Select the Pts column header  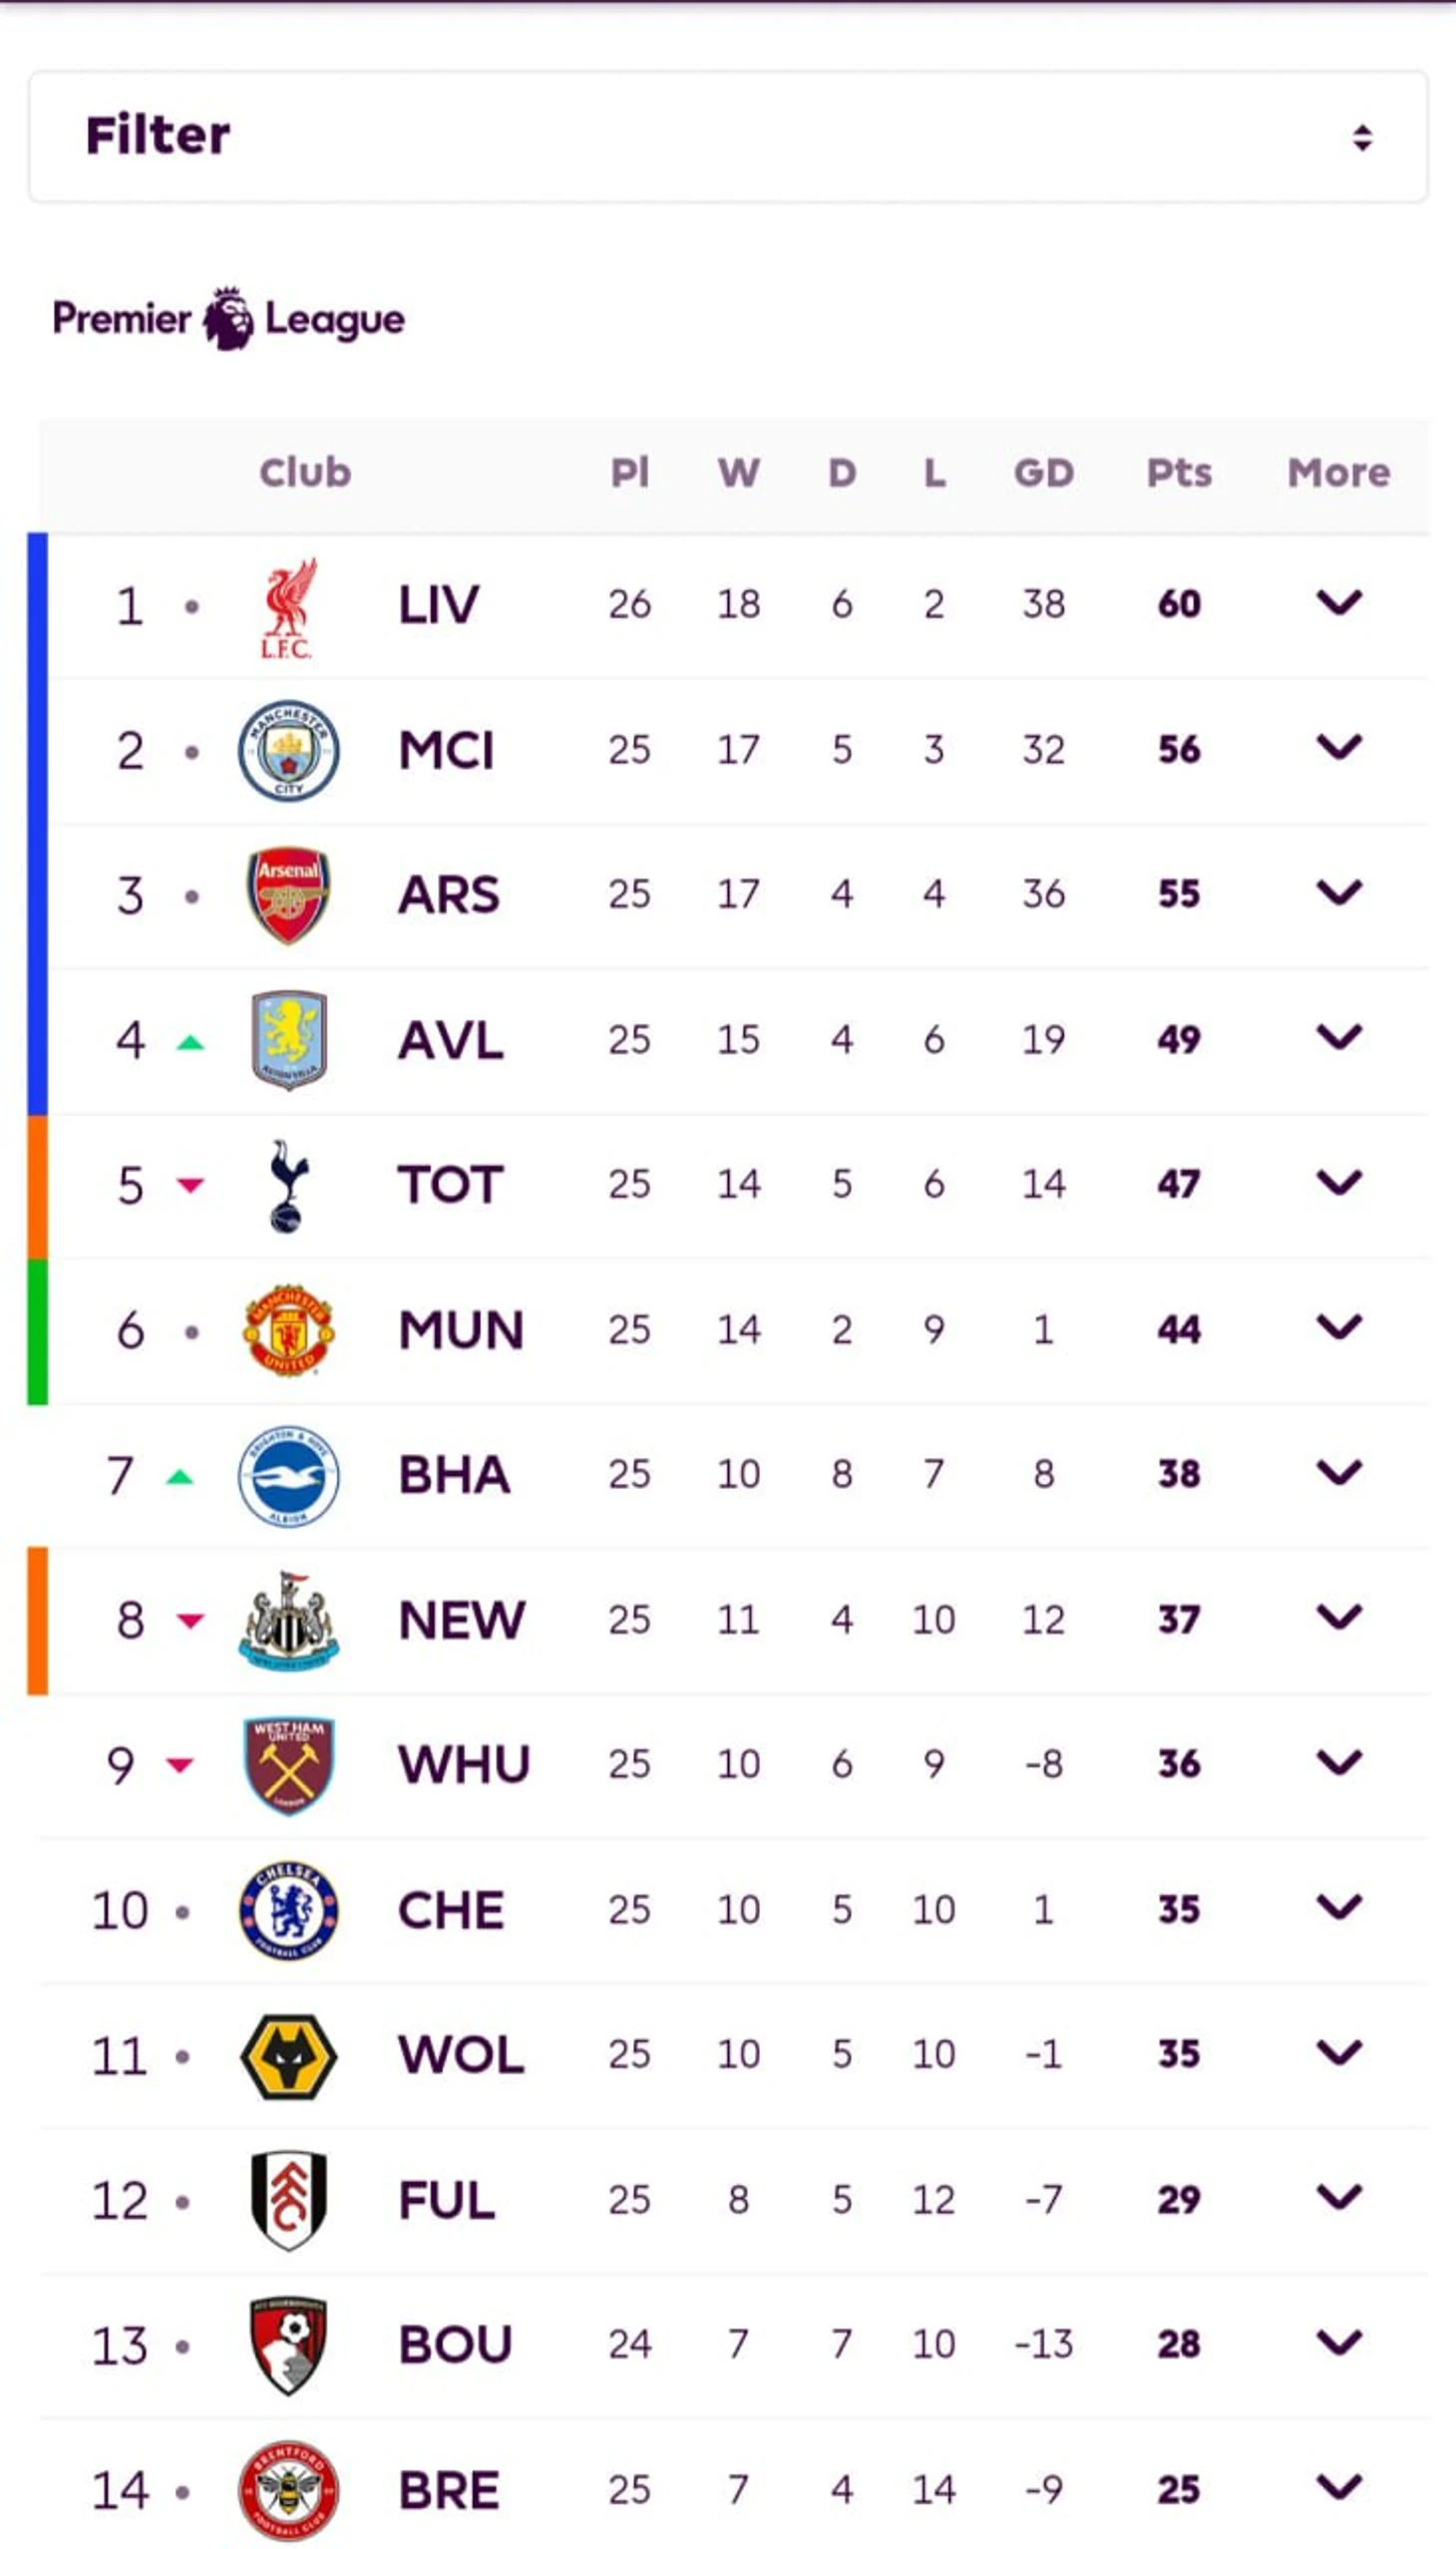point(1178,472)
